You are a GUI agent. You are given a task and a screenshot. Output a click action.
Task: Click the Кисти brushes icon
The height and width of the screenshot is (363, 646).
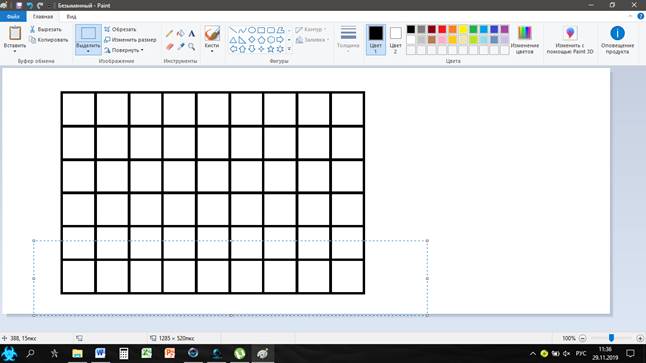click(212, 33)
